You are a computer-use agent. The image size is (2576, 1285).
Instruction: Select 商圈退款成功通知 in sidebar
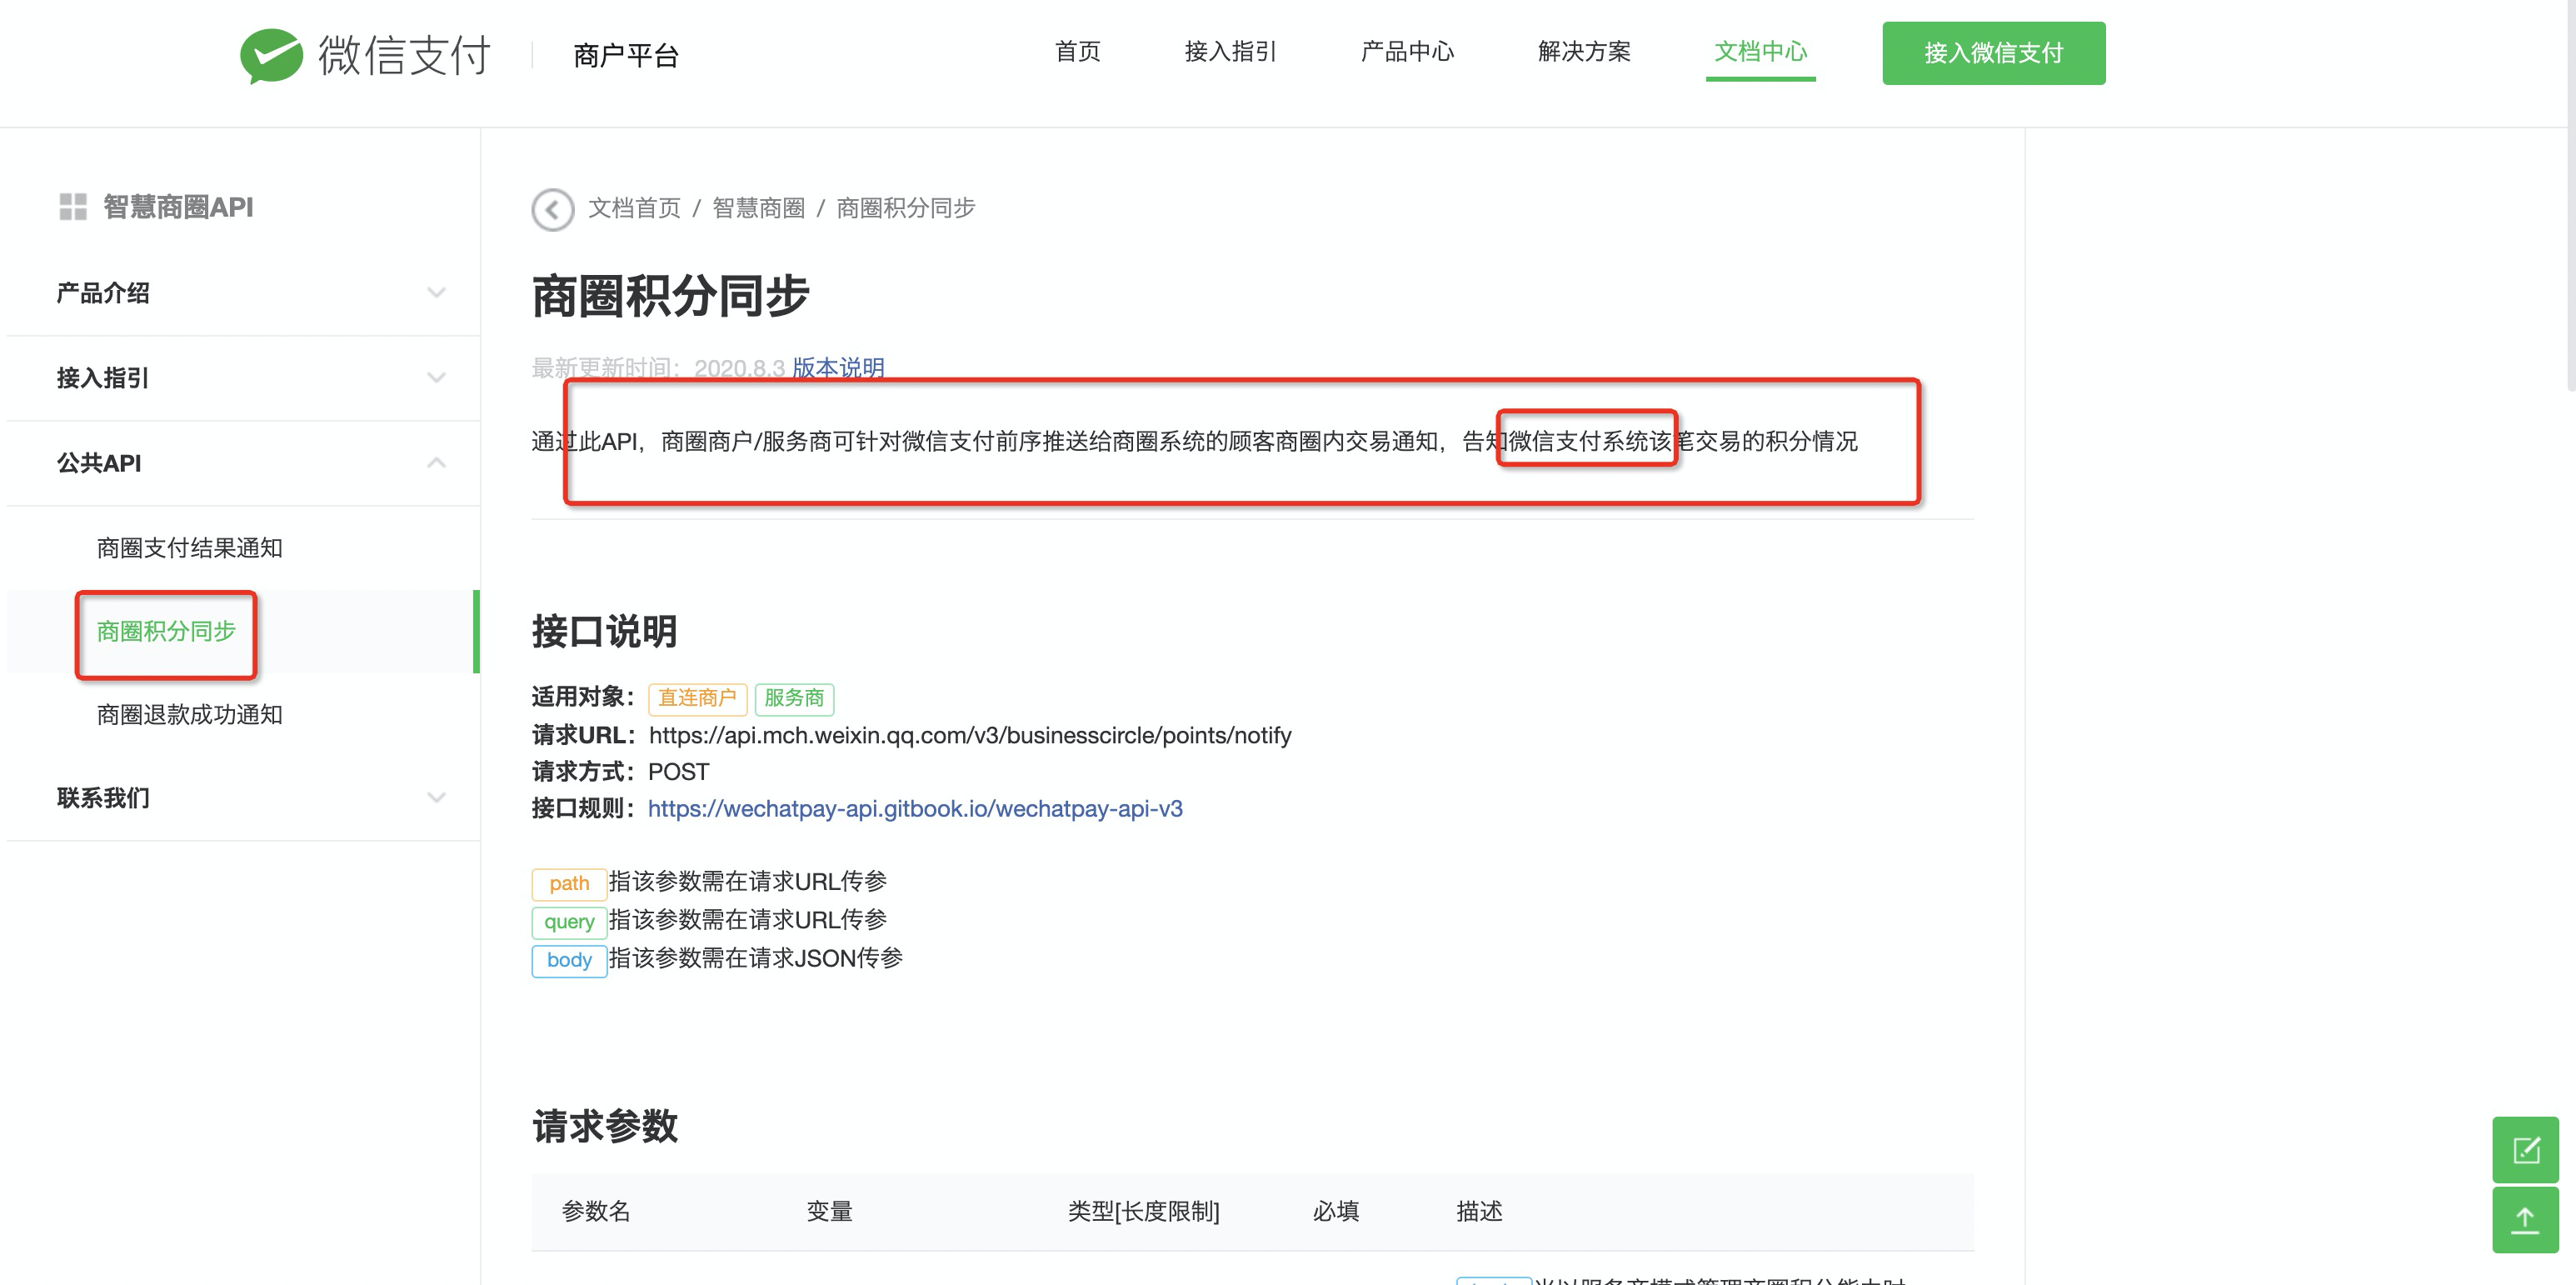[190, 715]
